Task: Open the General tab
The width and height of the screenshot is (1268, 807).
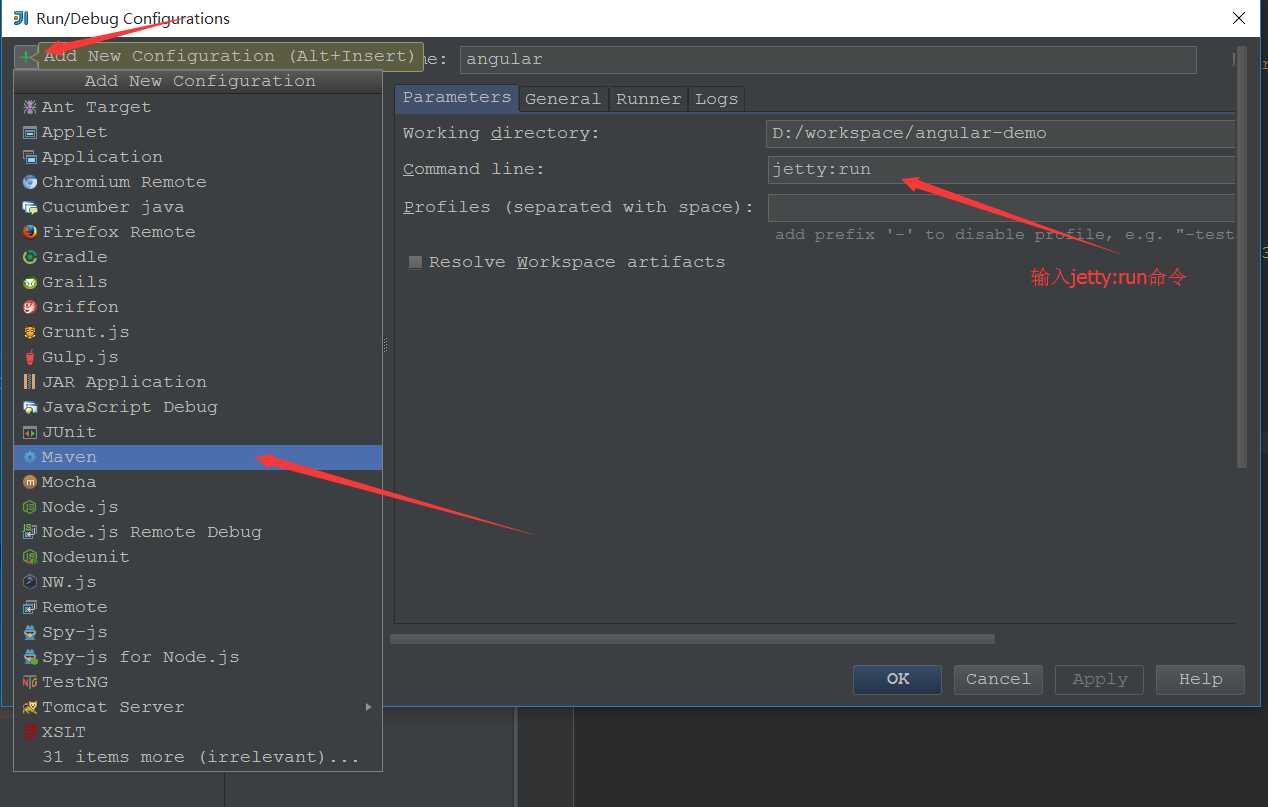Action: tap(563, 98)
